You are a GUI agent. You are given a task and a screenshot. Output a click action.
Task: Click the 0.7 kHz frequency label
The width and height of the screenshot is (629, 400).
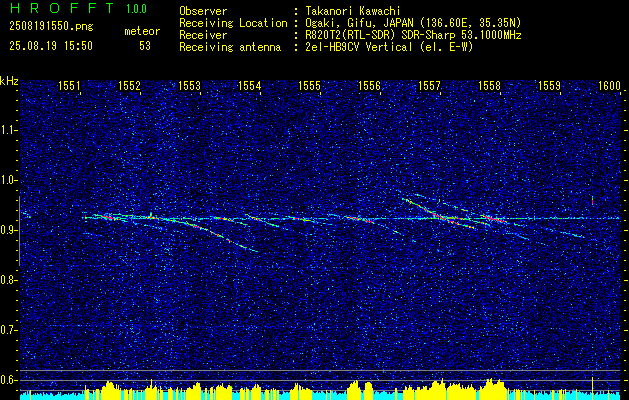[8, 330]
